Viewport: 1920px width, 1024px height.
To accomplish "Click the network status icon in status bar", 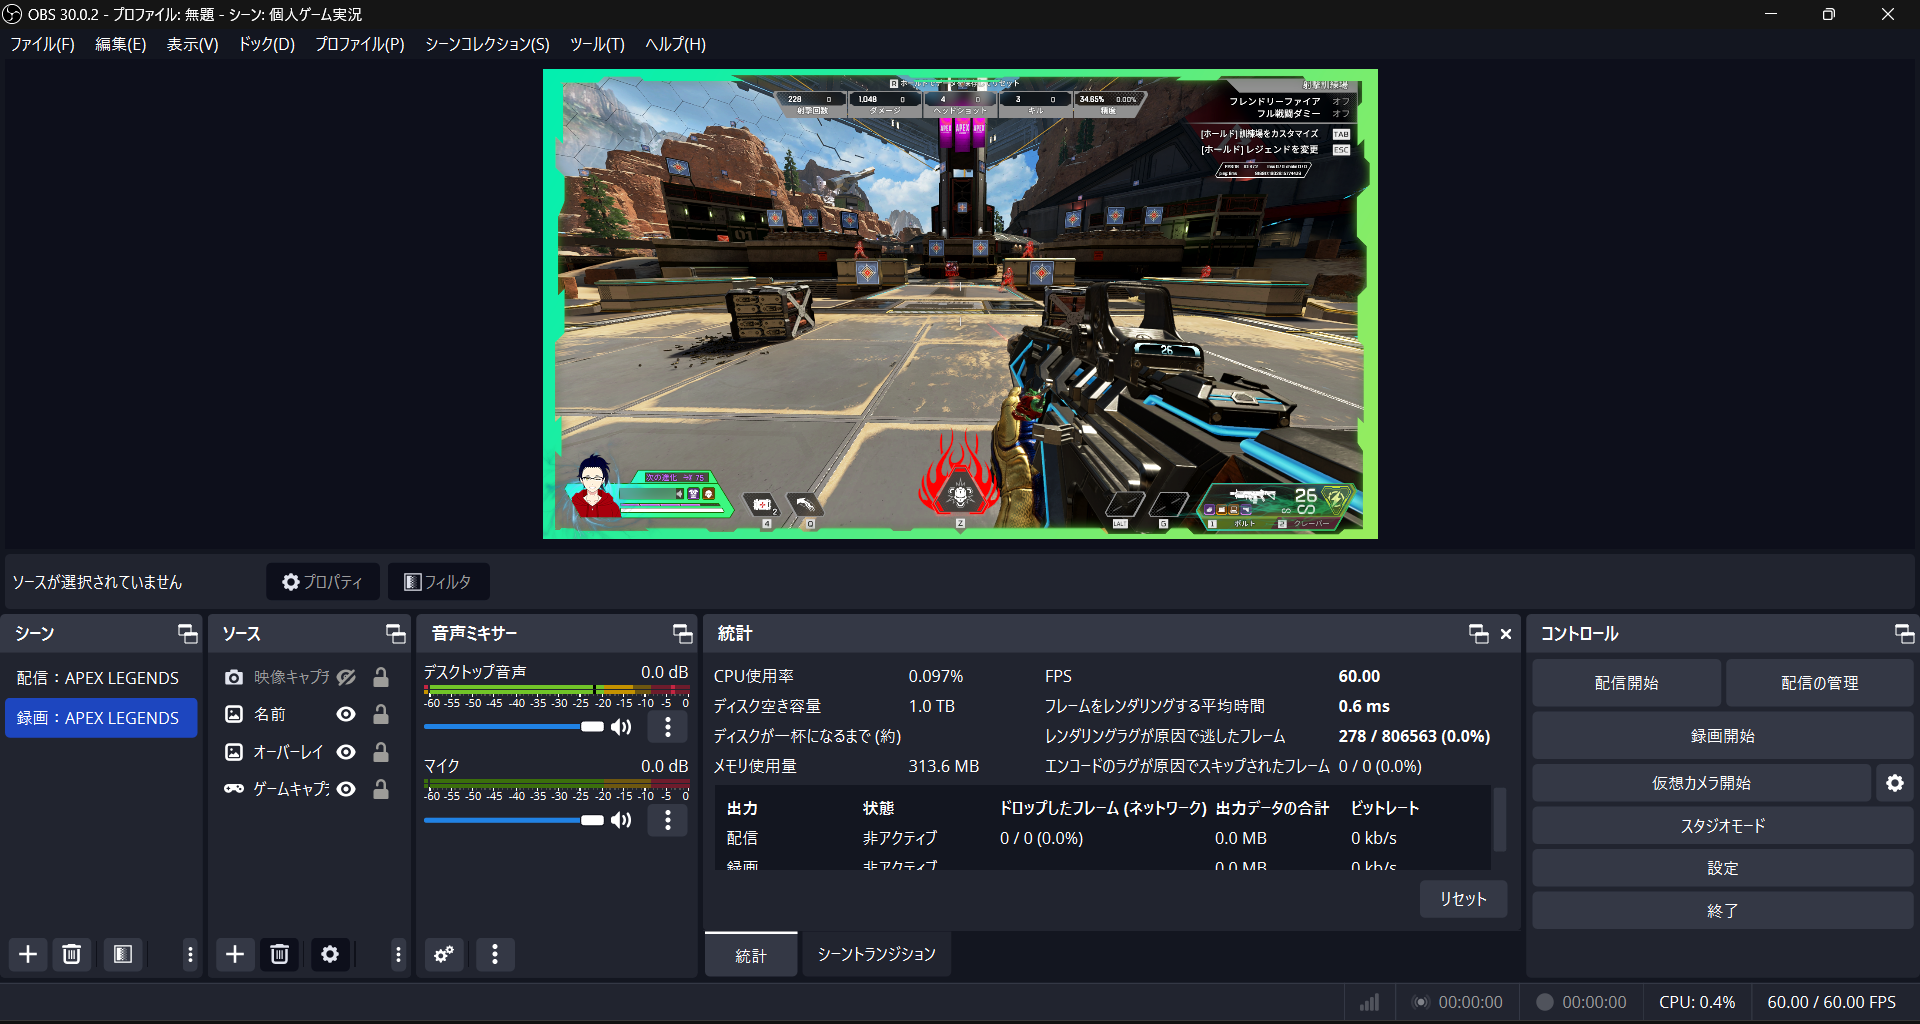I will click(1368, 1001).
